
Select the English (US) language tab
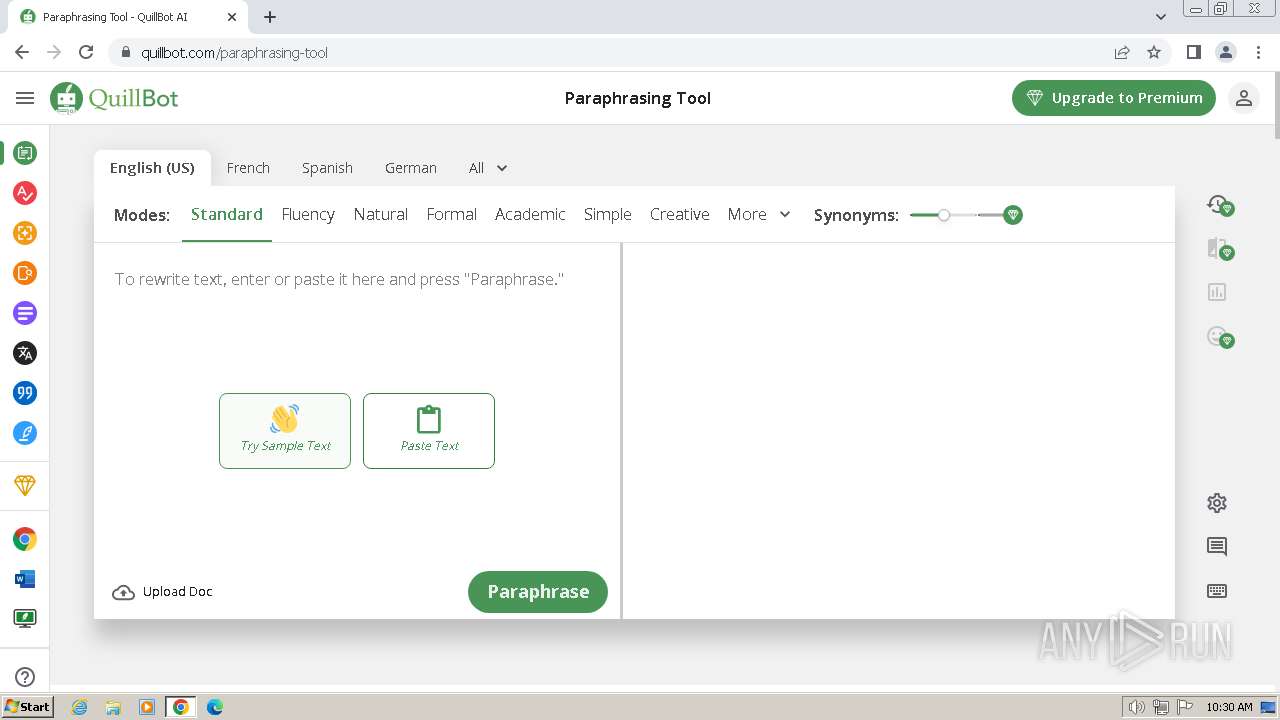(152, 168)
